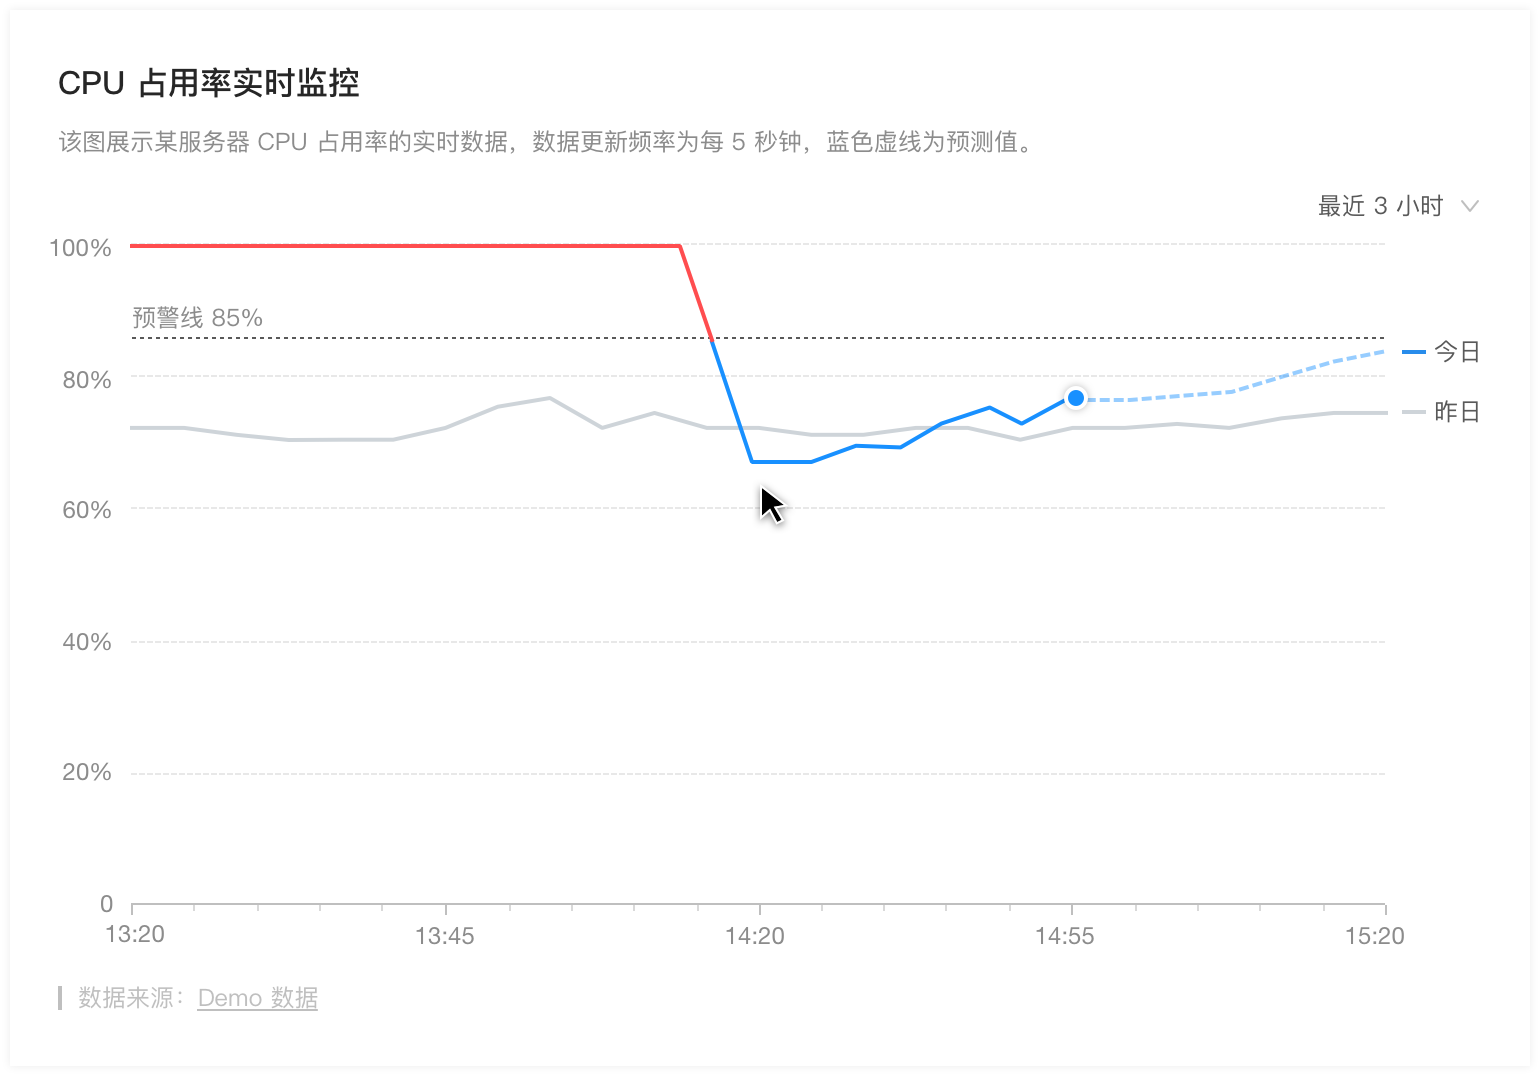Click the 13:45 x-axis time label
Screen dimensions: 1540x1076
(x=445, y=936)
